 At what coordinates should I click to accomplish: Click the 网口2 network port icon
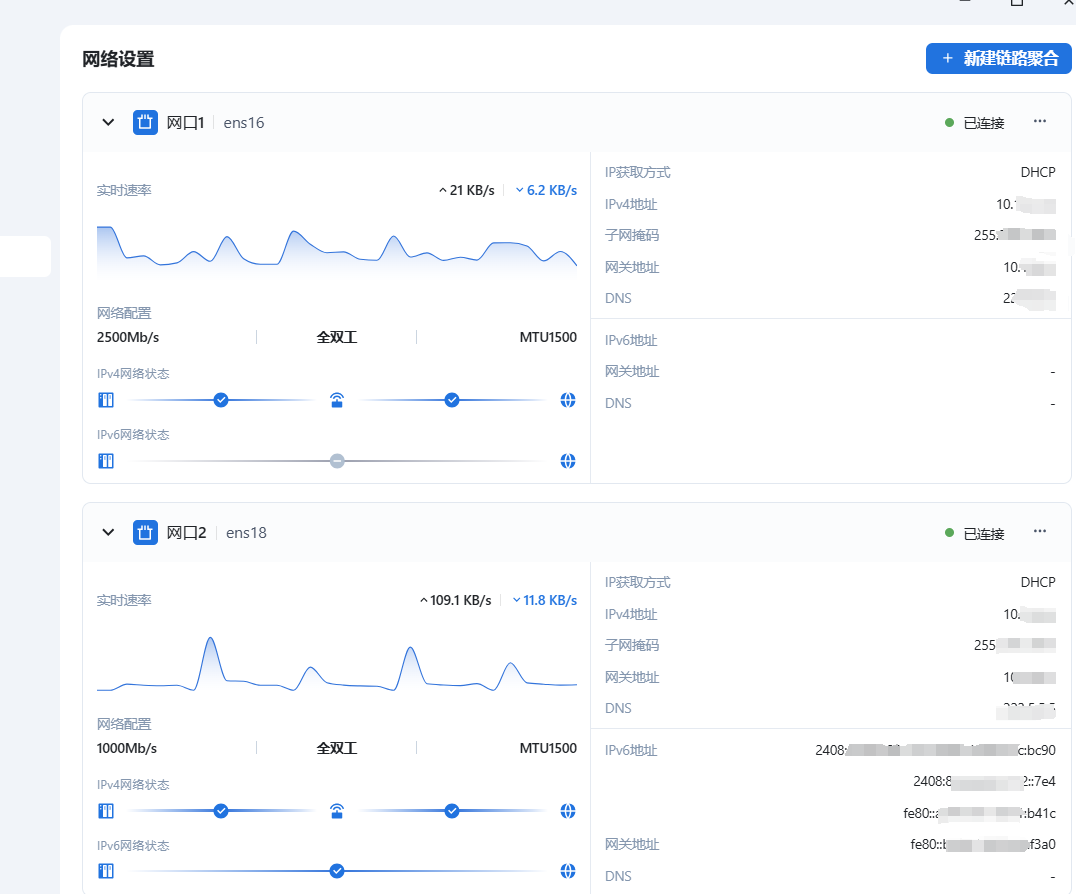[x=145, y=532]
